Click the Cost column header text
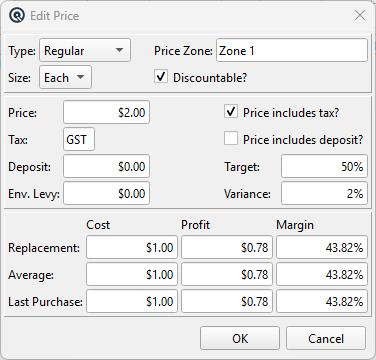376x360 pixels. click(x=98, y=225)
